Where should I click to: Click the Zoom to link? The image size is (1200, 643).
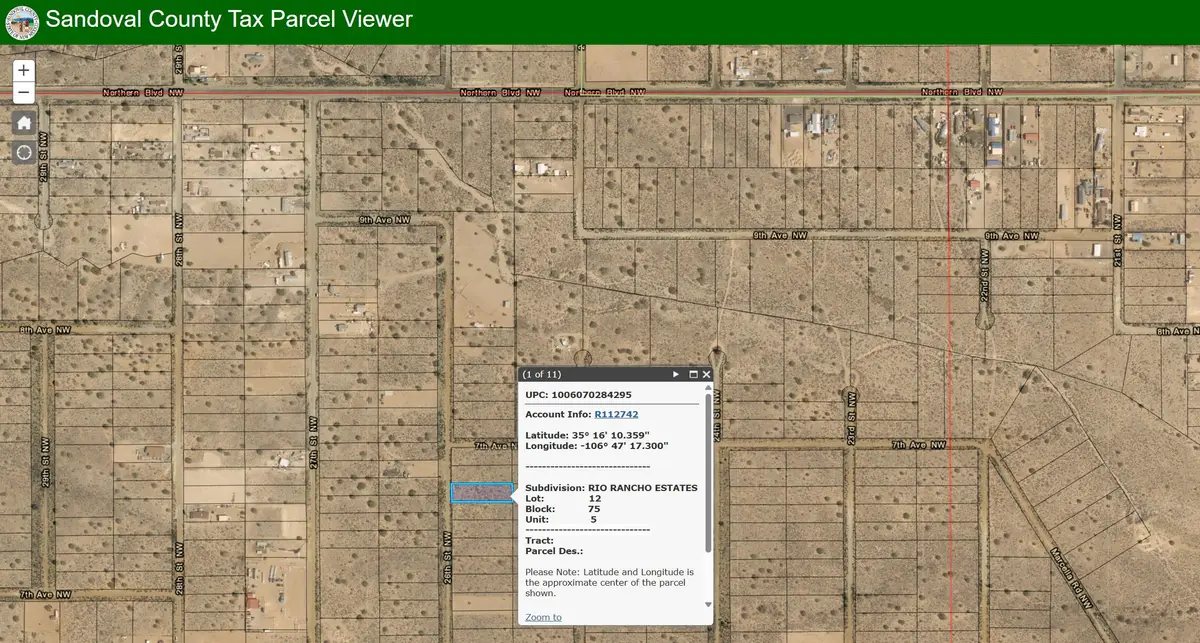tap(542, 617)
